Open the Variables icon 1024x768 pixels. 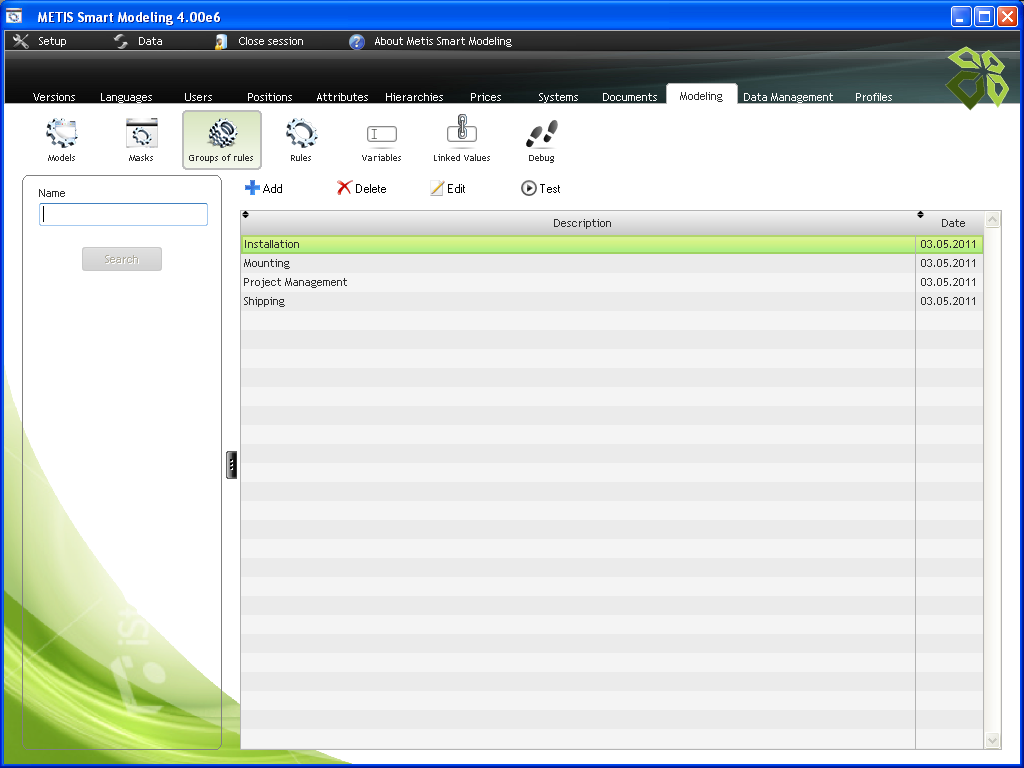pyautogui.click(x=381, y=134)
